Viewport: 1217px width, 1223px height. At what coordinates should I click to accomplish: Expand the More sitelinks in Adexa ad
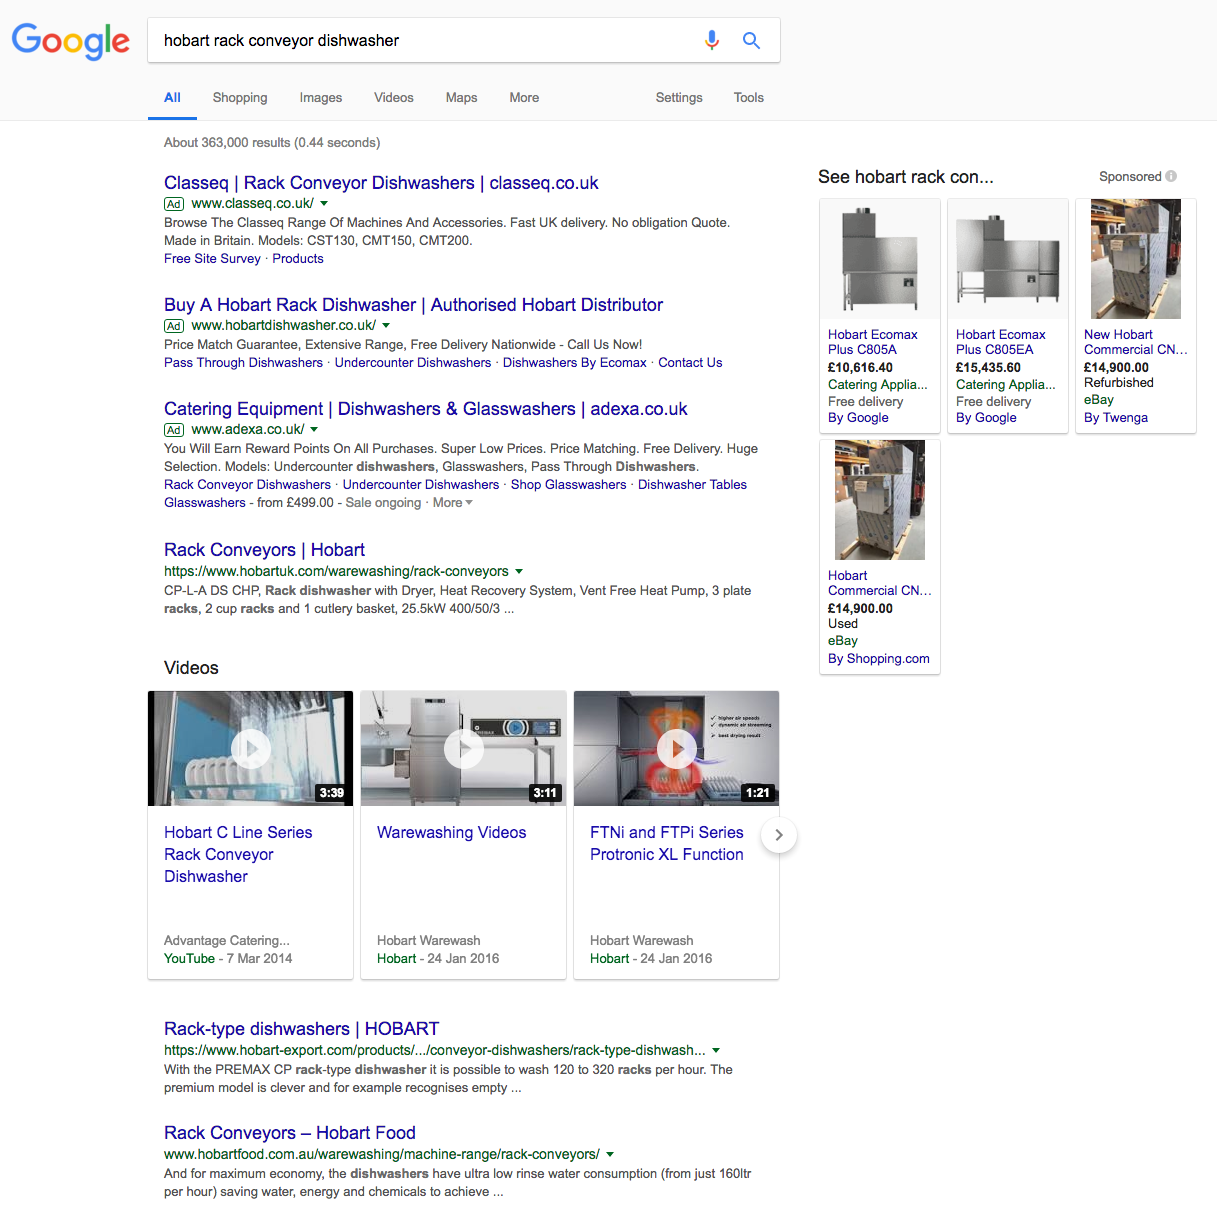point(452,503)
